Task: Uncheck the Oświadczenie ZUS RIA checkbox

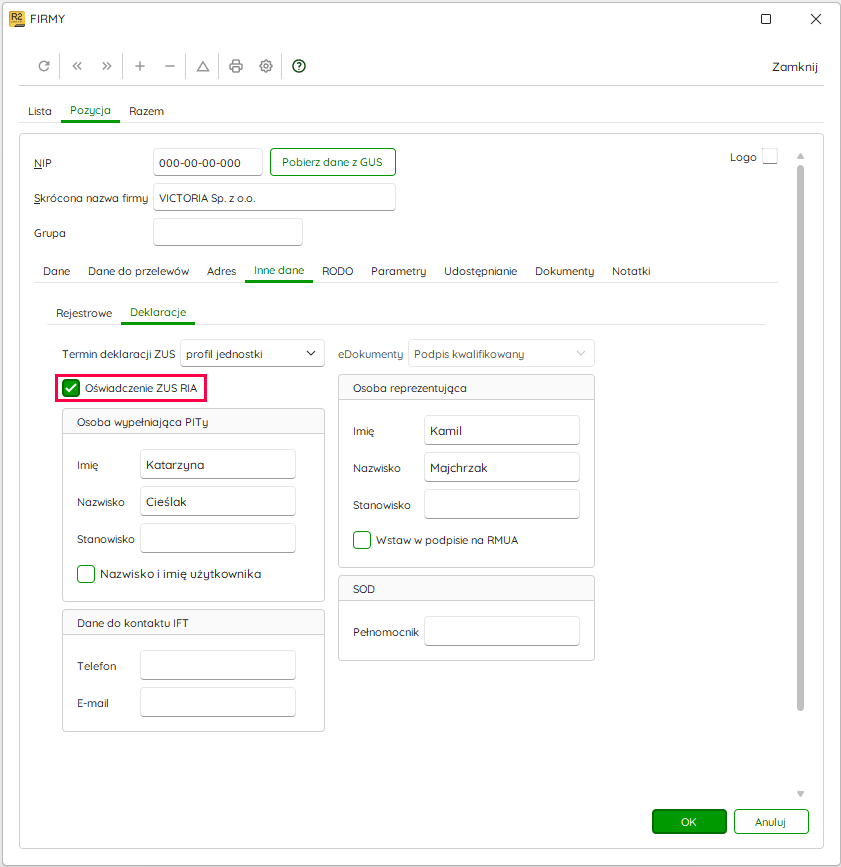Action: coord(71,388)
